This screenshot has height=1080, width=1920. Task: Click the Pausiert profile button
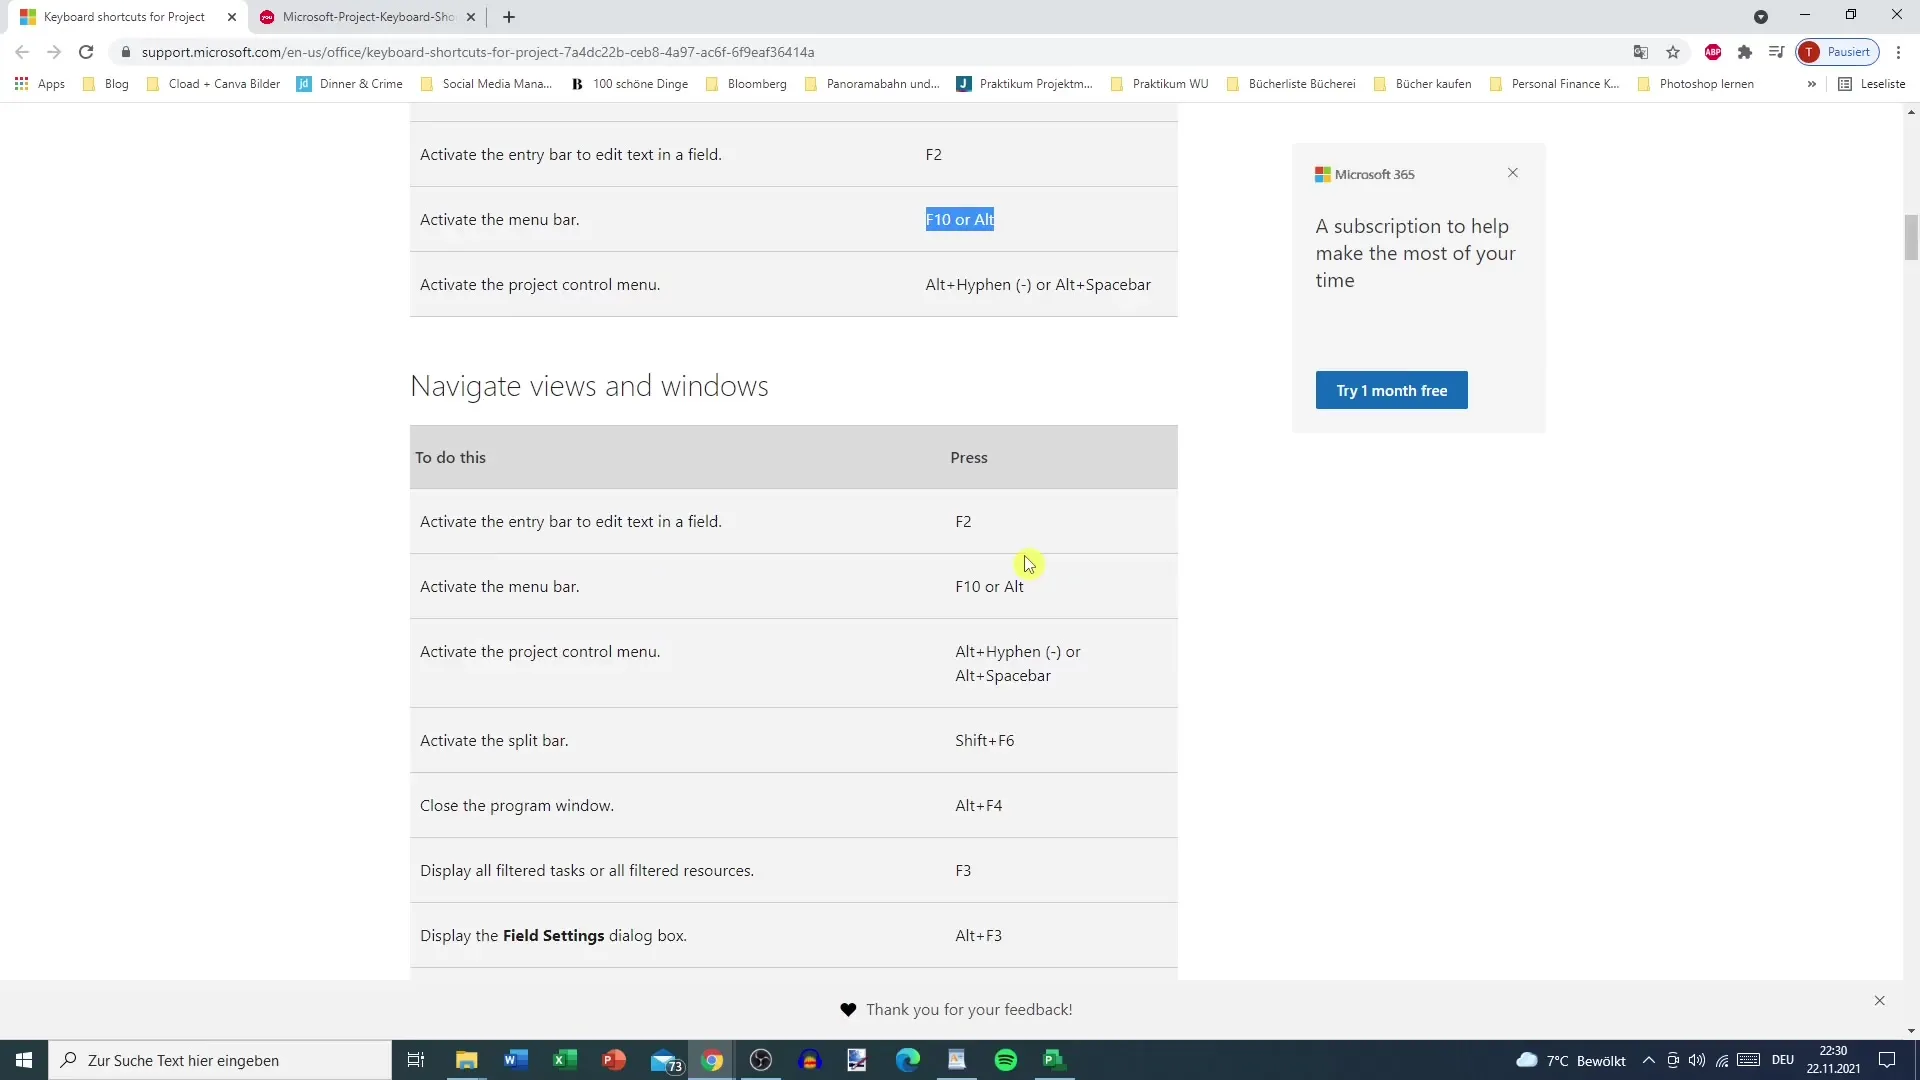coord(1838,52)
